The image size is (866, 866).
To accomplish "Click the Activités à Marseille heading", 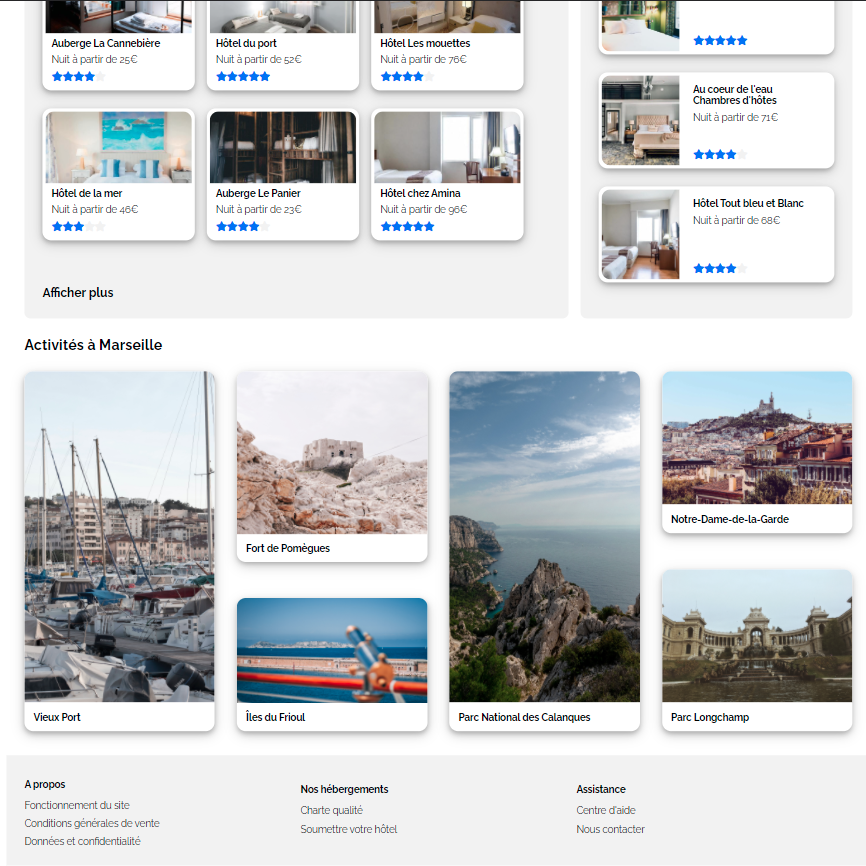I will (x=93, y=345).
